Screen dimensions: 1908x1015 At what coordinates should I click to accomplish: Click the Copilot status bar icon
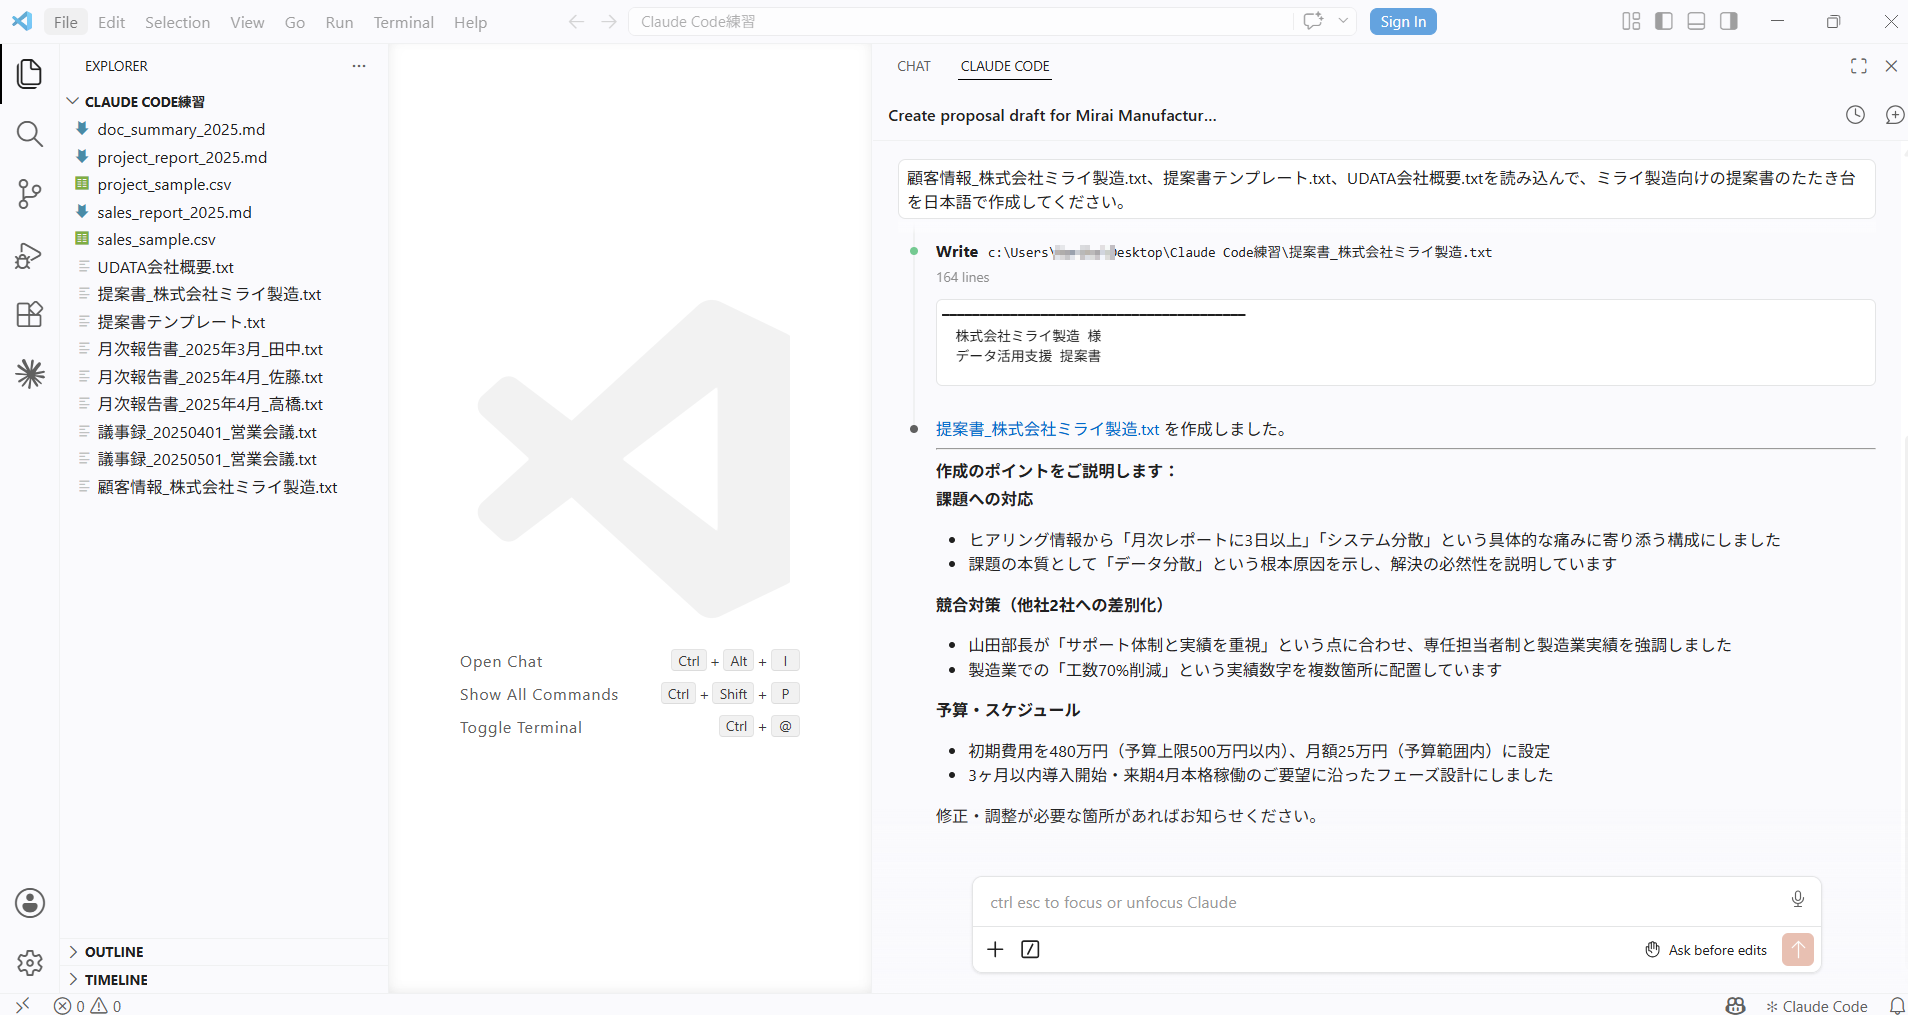coord(1735,1006)
